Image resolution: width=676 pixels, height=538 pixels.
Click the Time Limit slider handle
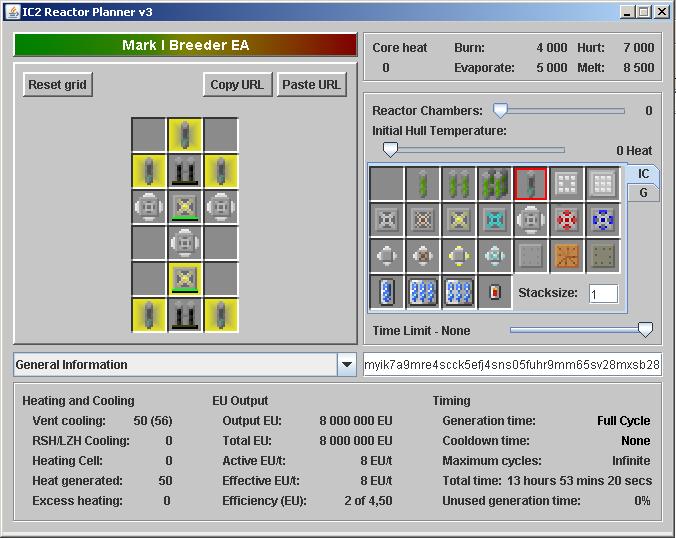(x=645, y=330)
